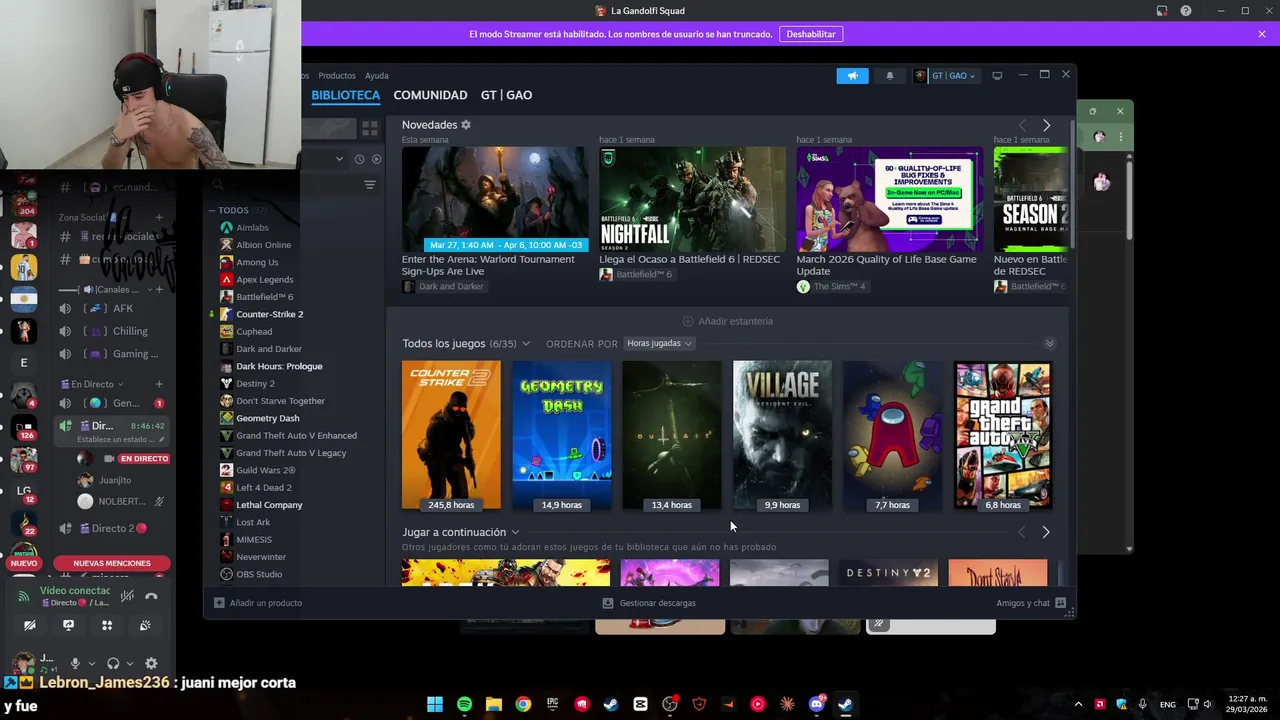Click NUEVO badge in Discord server list

pyautogui.click(x=22, y=563)
